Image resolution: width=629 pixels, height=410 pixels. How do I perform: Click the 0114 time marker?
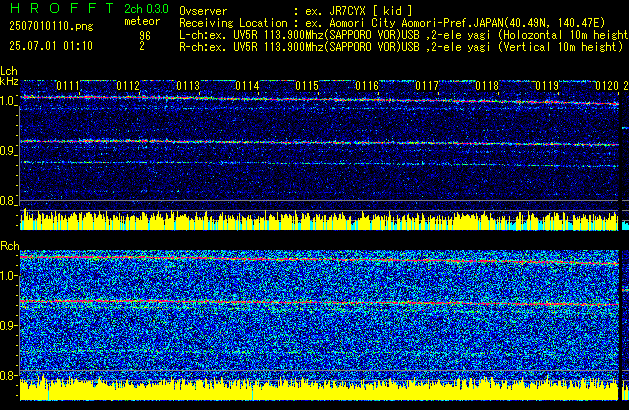[247, 86]
